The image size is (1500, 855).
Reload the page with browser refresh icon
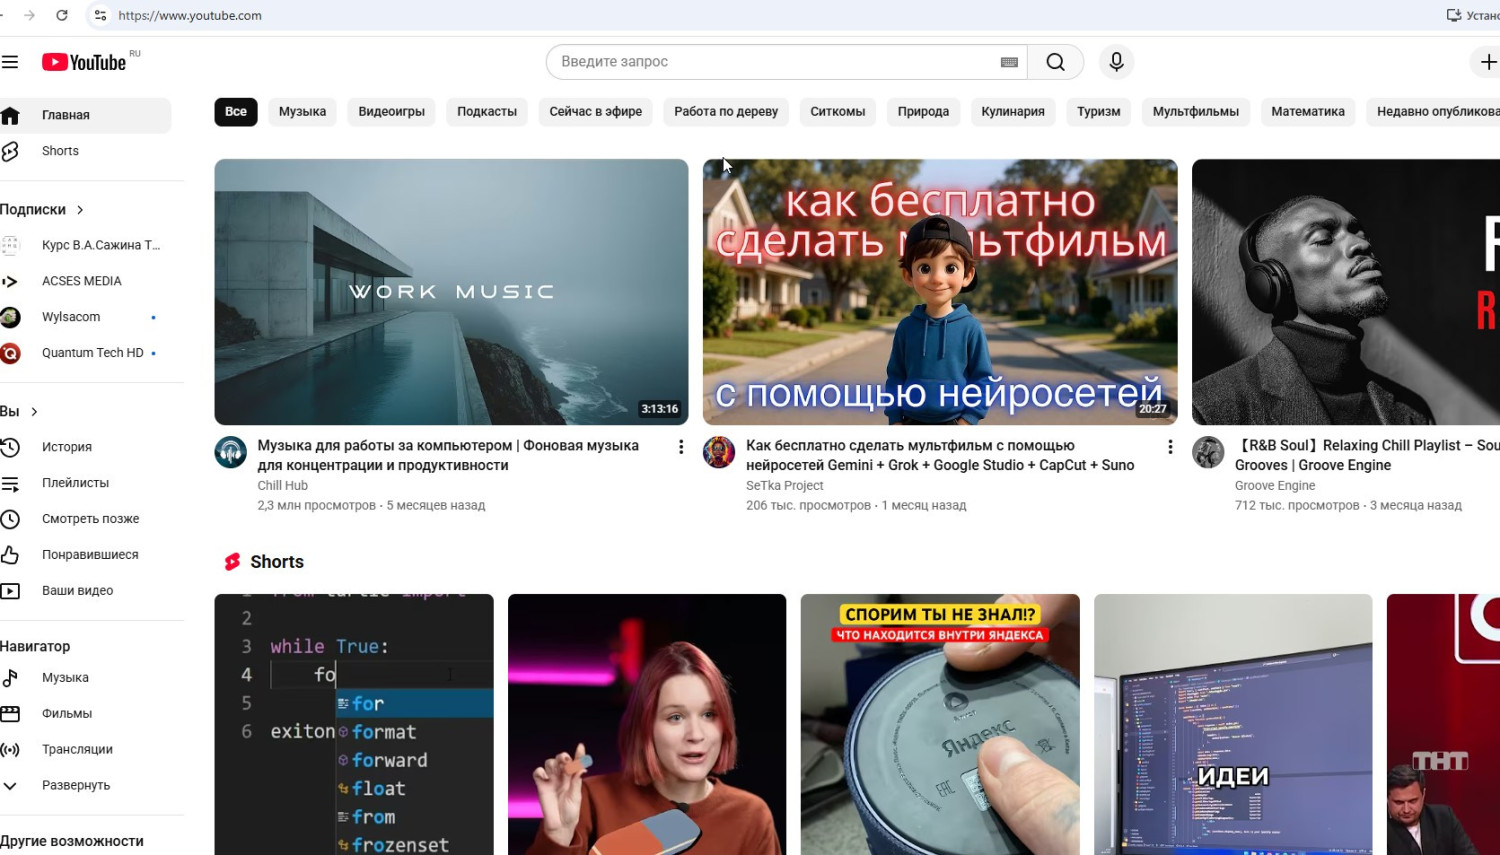point(62,15)
